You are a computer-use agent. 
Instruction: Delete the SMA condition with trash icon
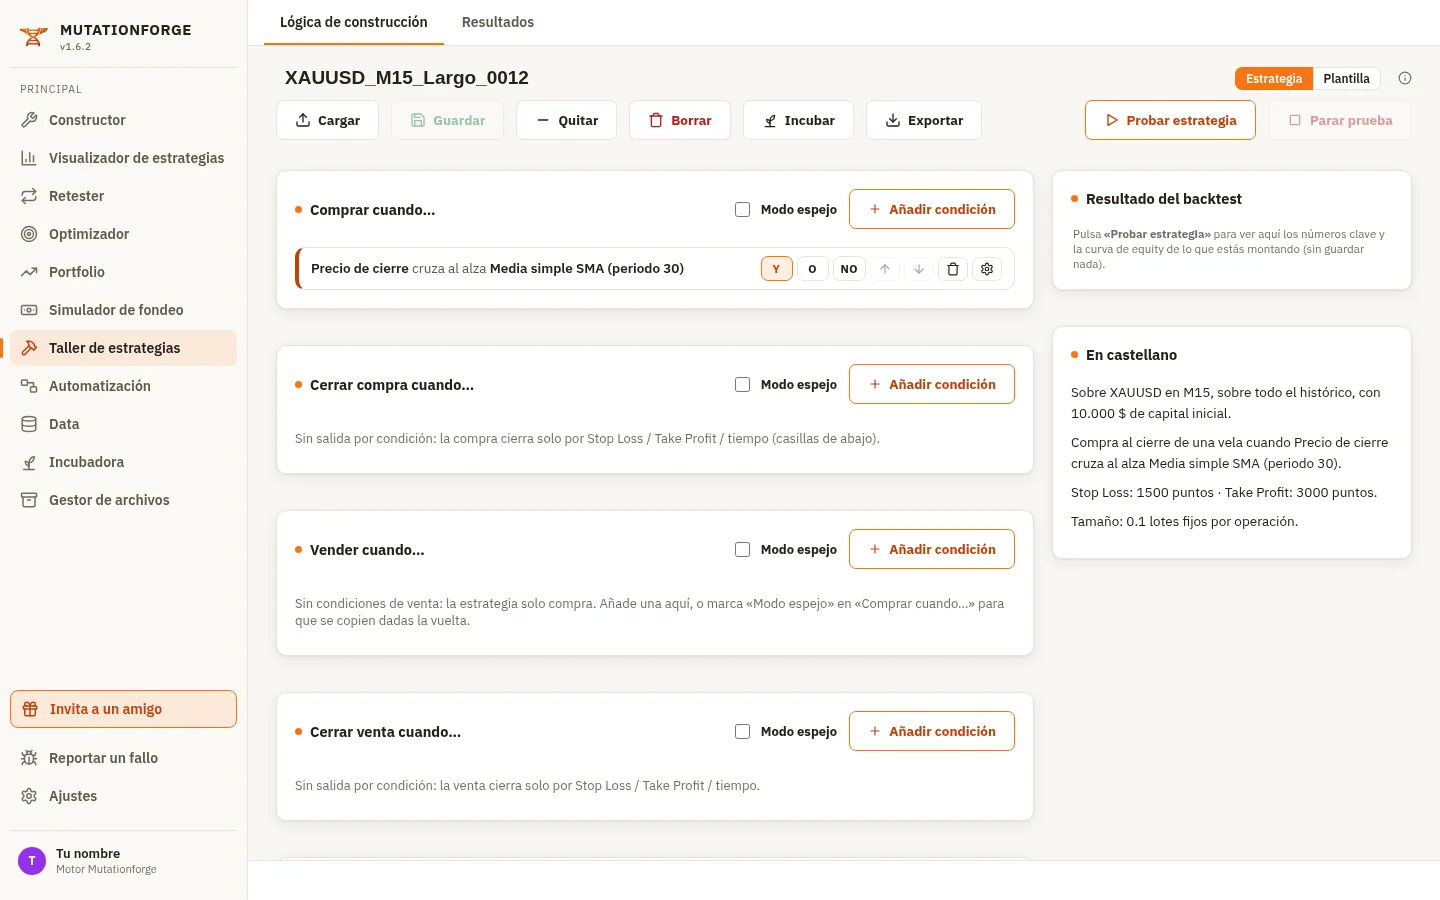[953, 269]
